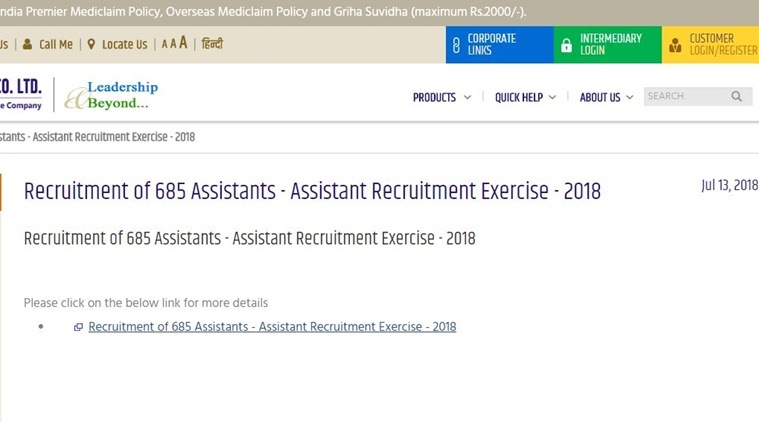Open the Recruitment of 685 Assistants link
Viewport: 759px width, 422px height.
click(272, 327)
